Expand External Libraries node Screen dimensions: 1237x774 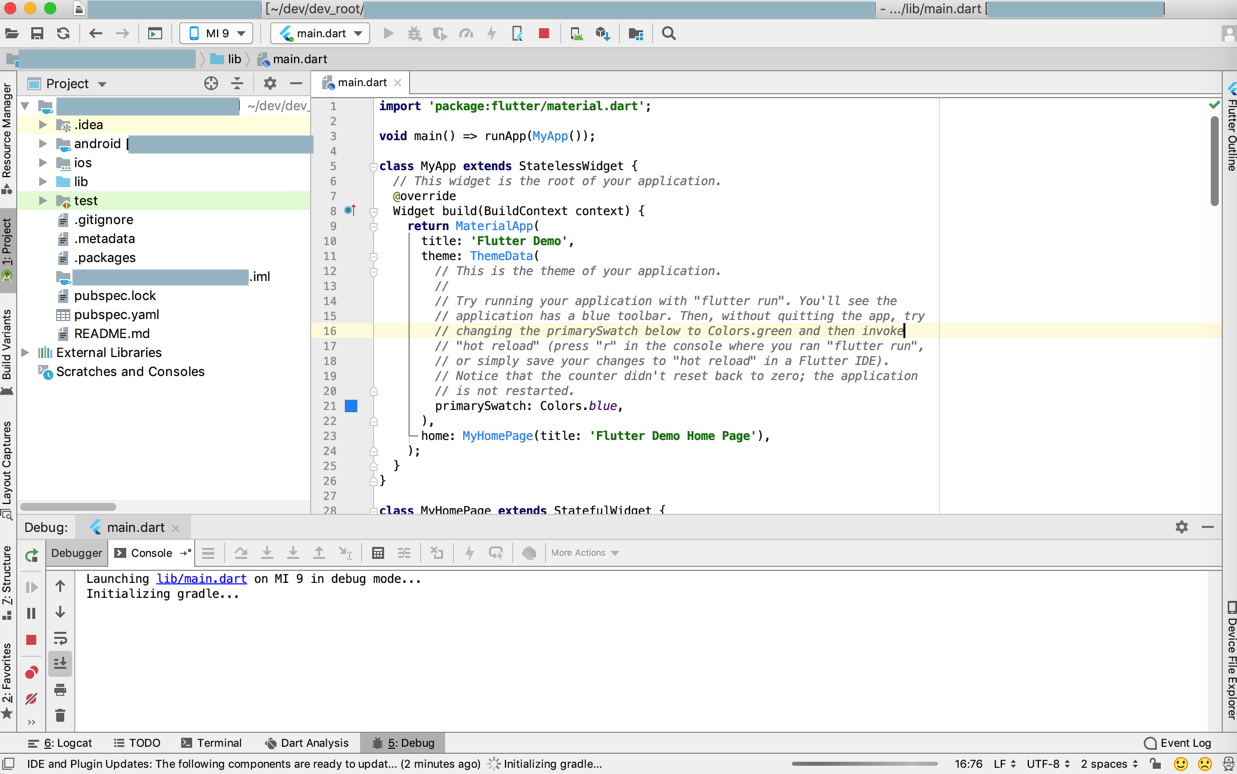(26, 353)
